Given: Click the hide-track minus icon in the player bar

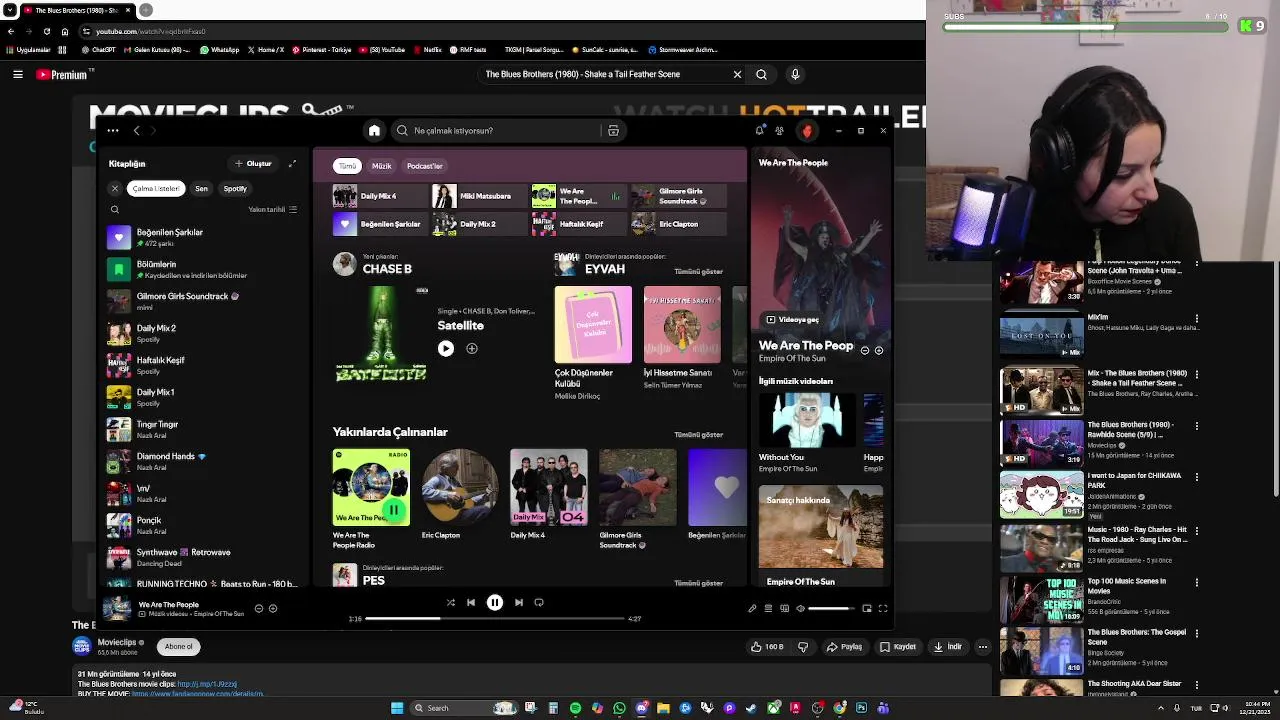Looking at the screenshot, I should click(x=258, y=609).
